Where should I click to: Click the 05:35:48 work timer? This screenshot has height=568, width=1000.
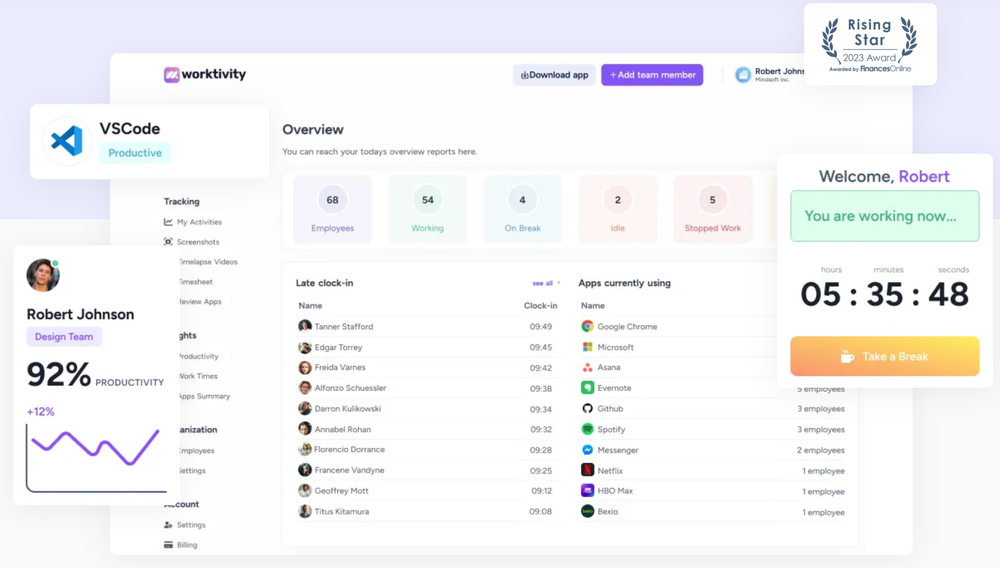pyautogui.click(x=885, y=294)
